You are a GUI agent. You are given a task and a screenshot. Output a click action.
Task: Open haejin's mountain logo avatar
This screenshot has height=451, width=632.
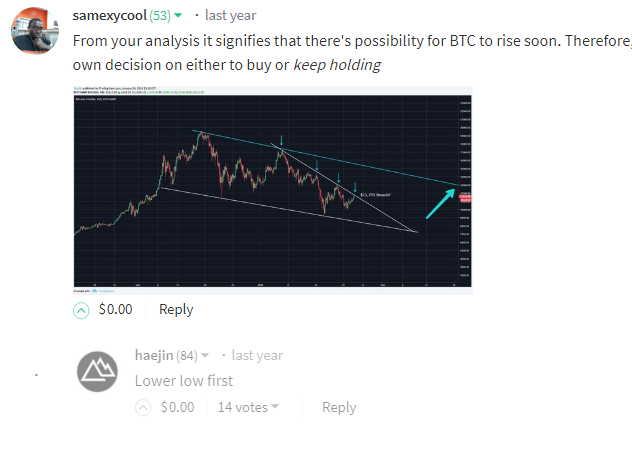97,372
